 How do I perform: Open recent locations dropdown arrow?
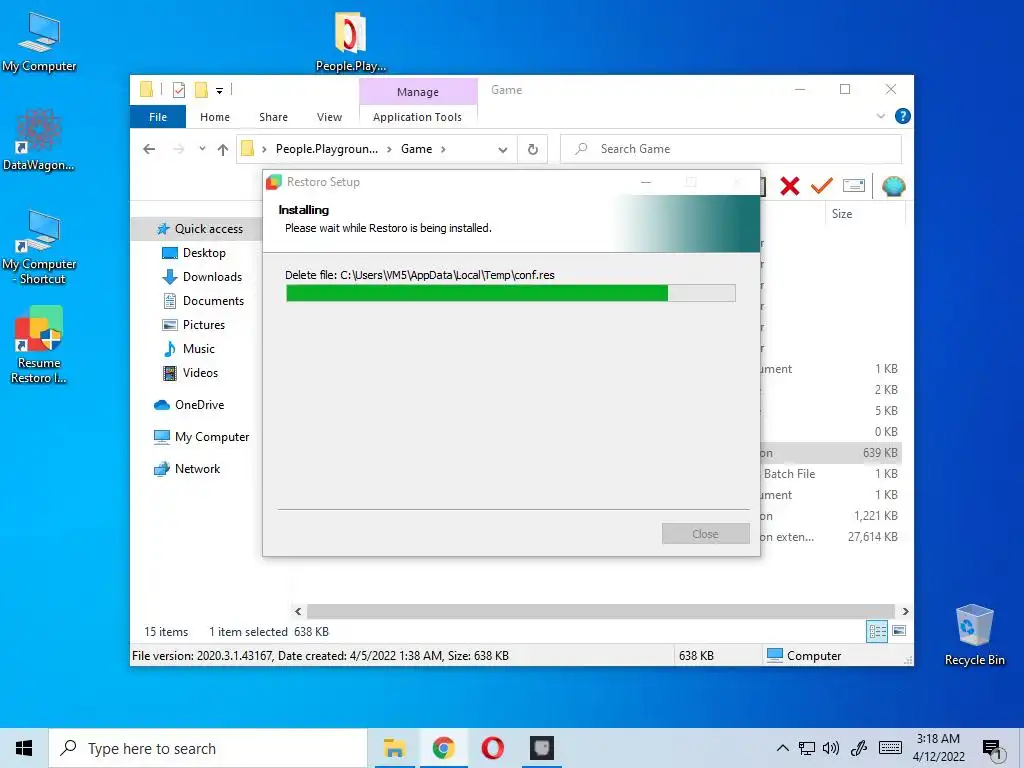tap(202, 149)
